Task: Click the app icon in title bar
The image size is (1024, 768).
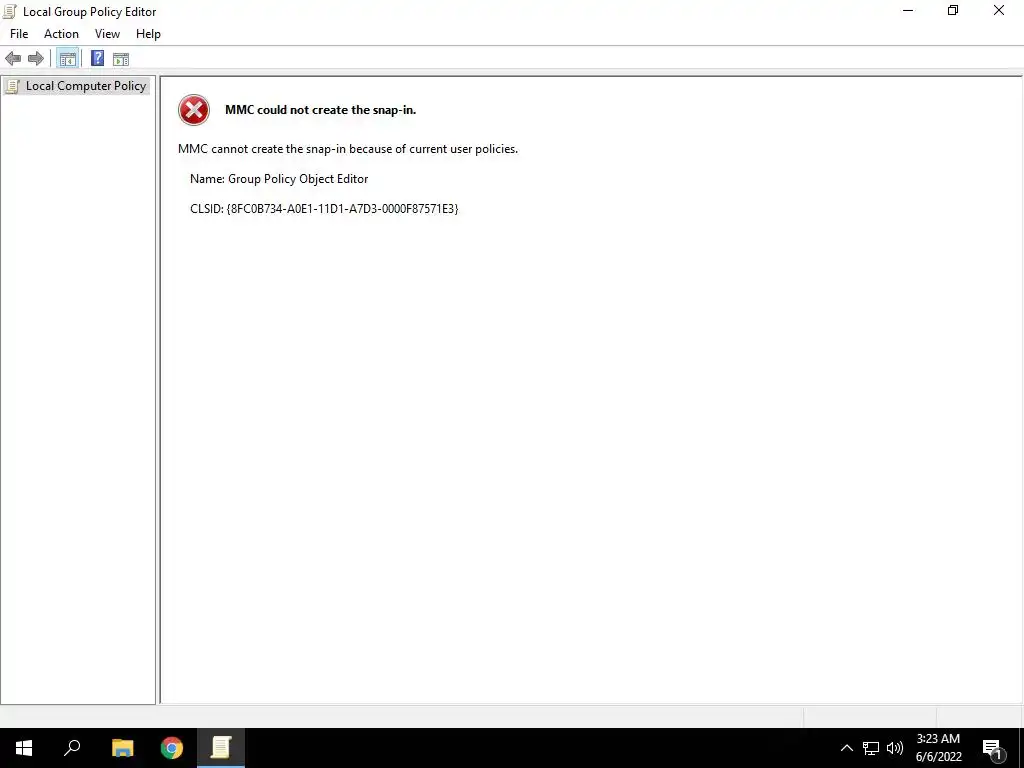Action: (9, 11)
